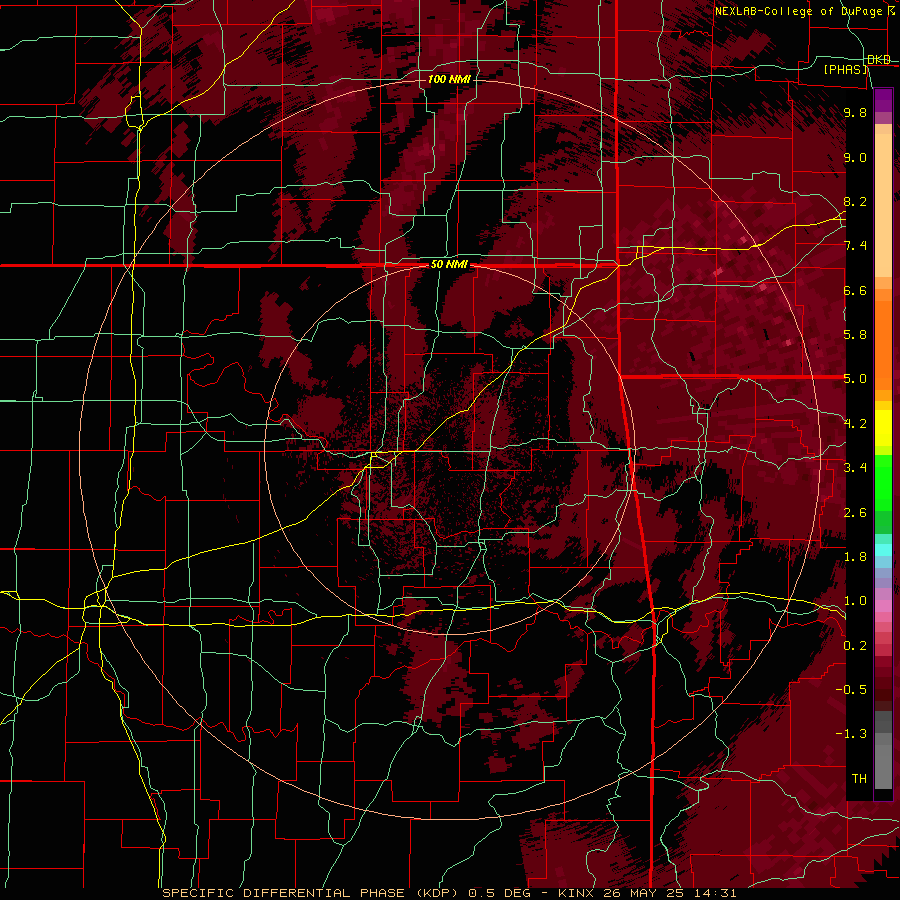Click the 100 NMI range ring label

point(449,79)
